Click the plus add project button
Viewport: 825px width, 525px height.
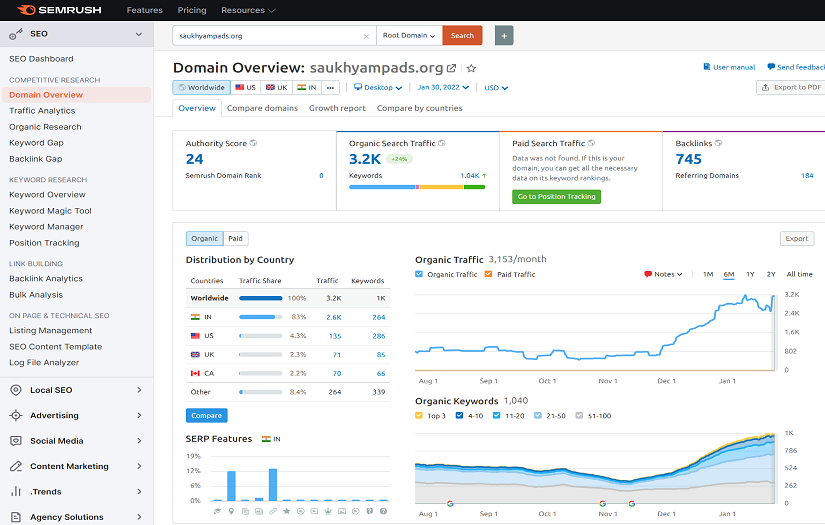click(x=504, y=36)
